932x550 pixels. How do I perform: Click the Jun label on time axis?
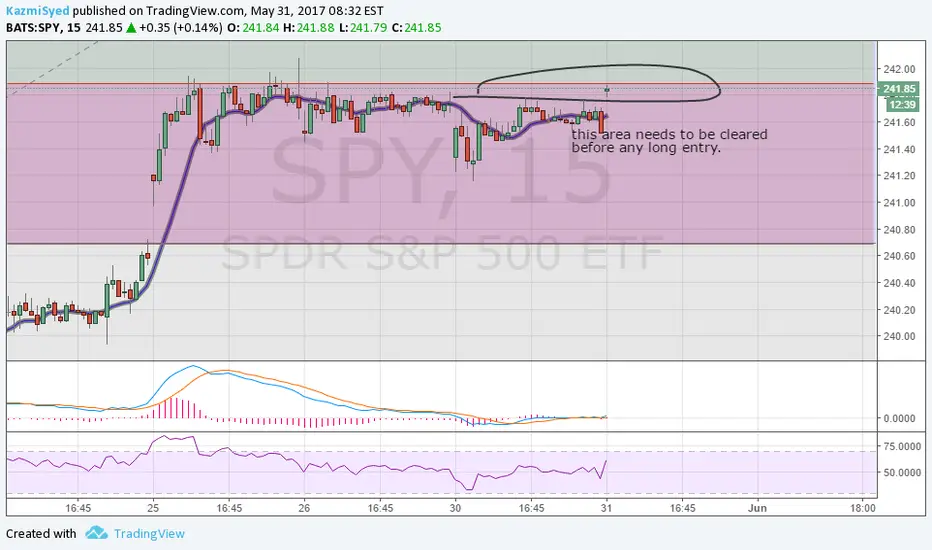pos(757,508)
